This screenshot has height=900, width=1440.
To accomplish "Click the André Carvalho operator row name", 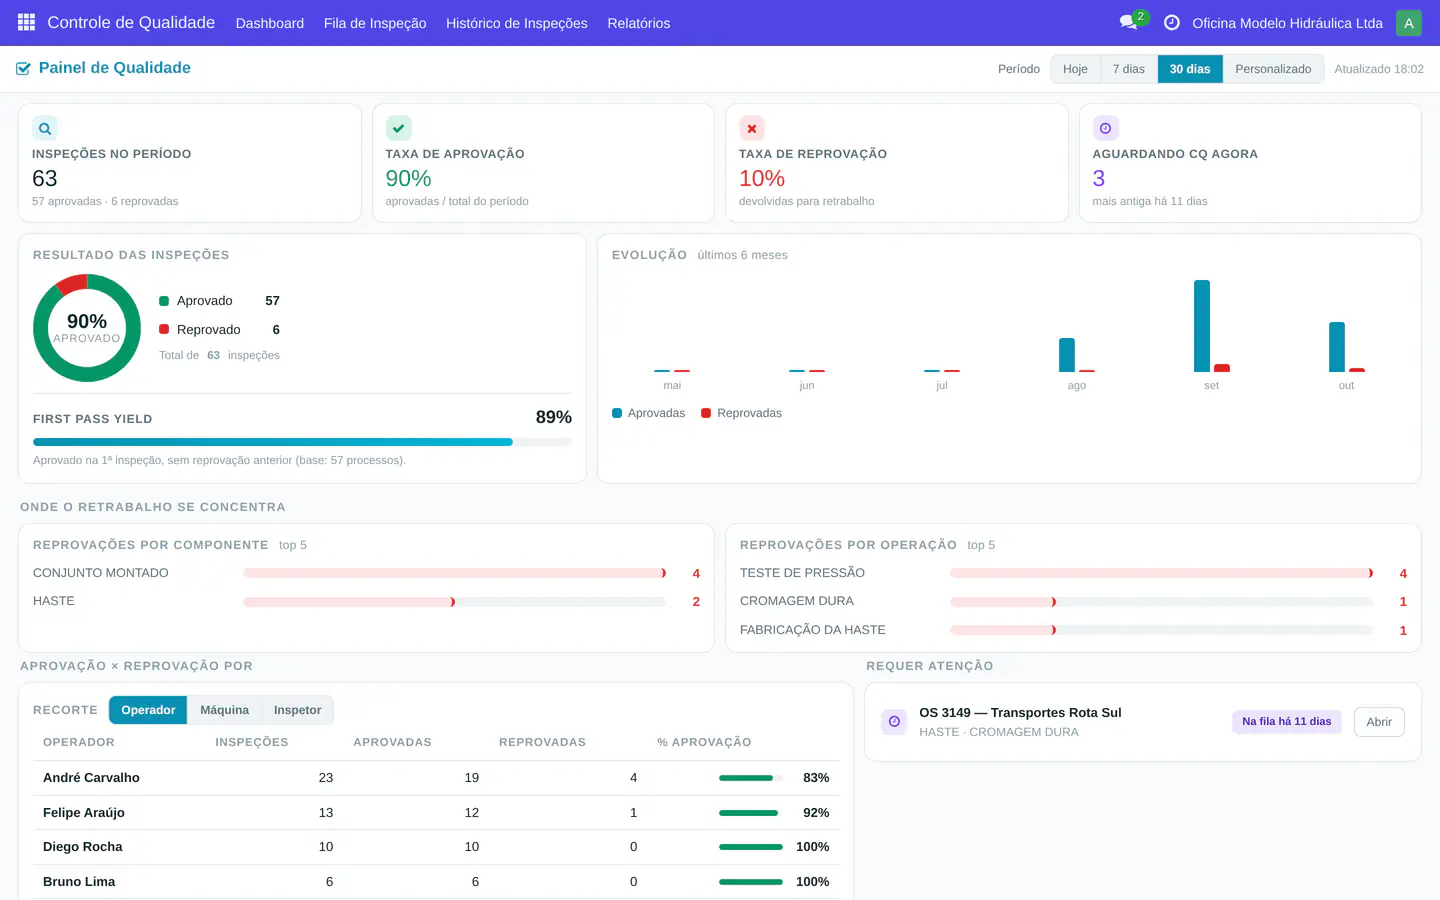I will 91,778.
